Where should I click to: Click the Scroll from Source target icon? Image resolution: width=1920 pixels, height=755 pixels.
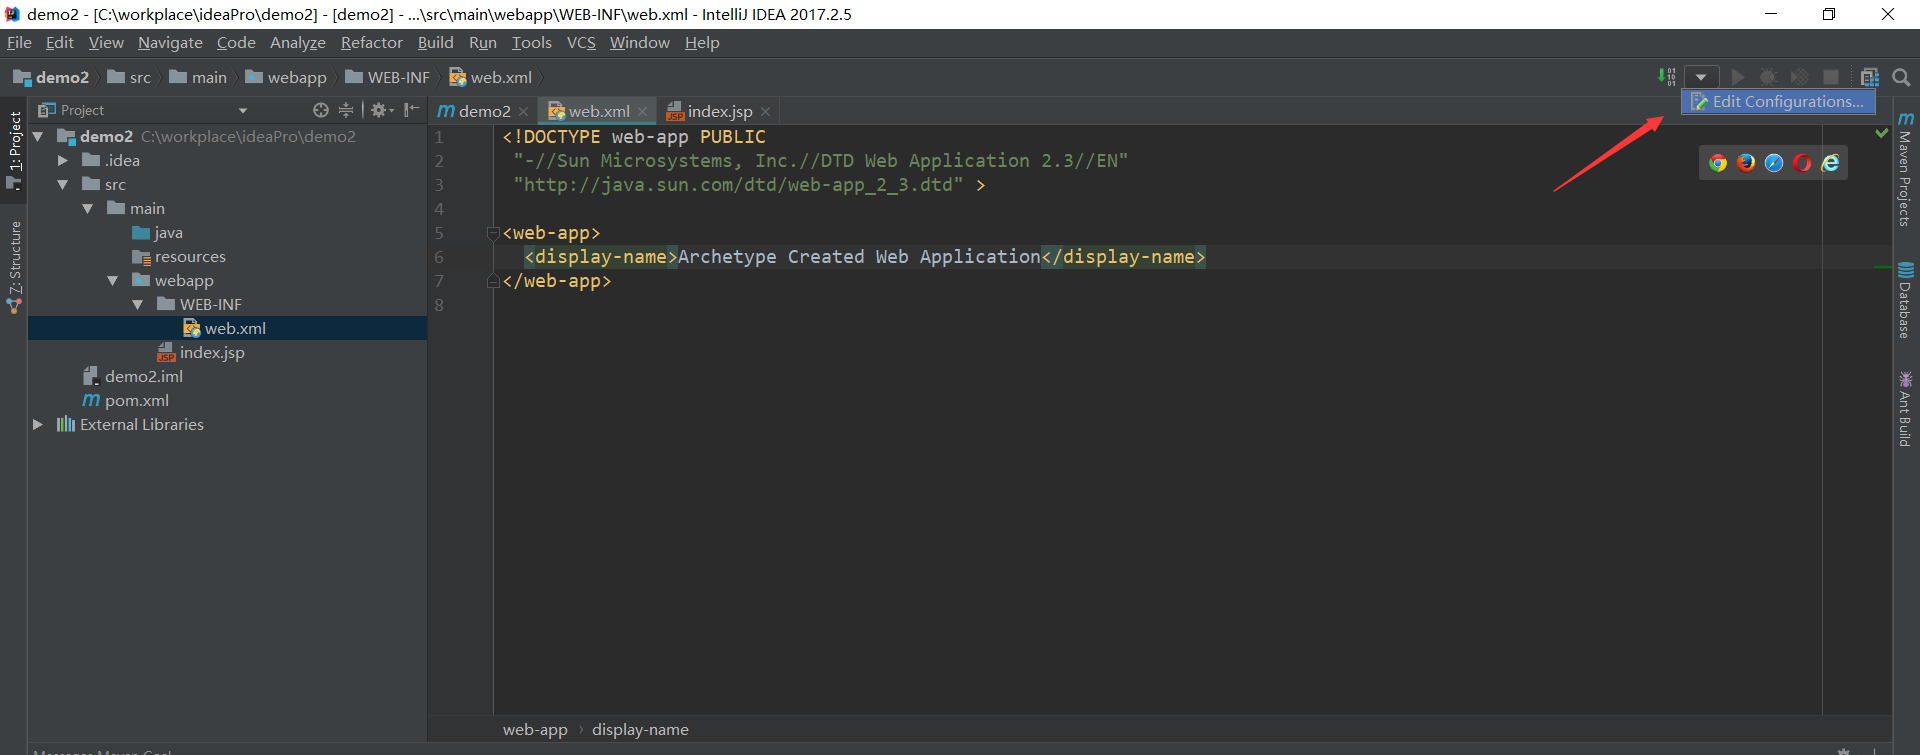coord(320,110)
